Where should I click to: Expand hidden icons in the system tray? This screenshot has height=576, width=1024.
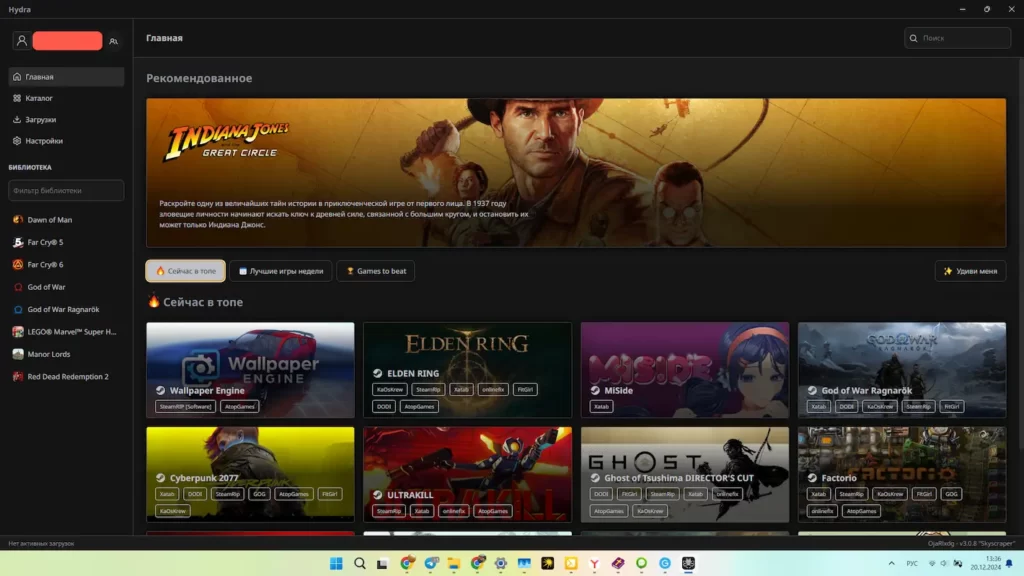(891, 562)
